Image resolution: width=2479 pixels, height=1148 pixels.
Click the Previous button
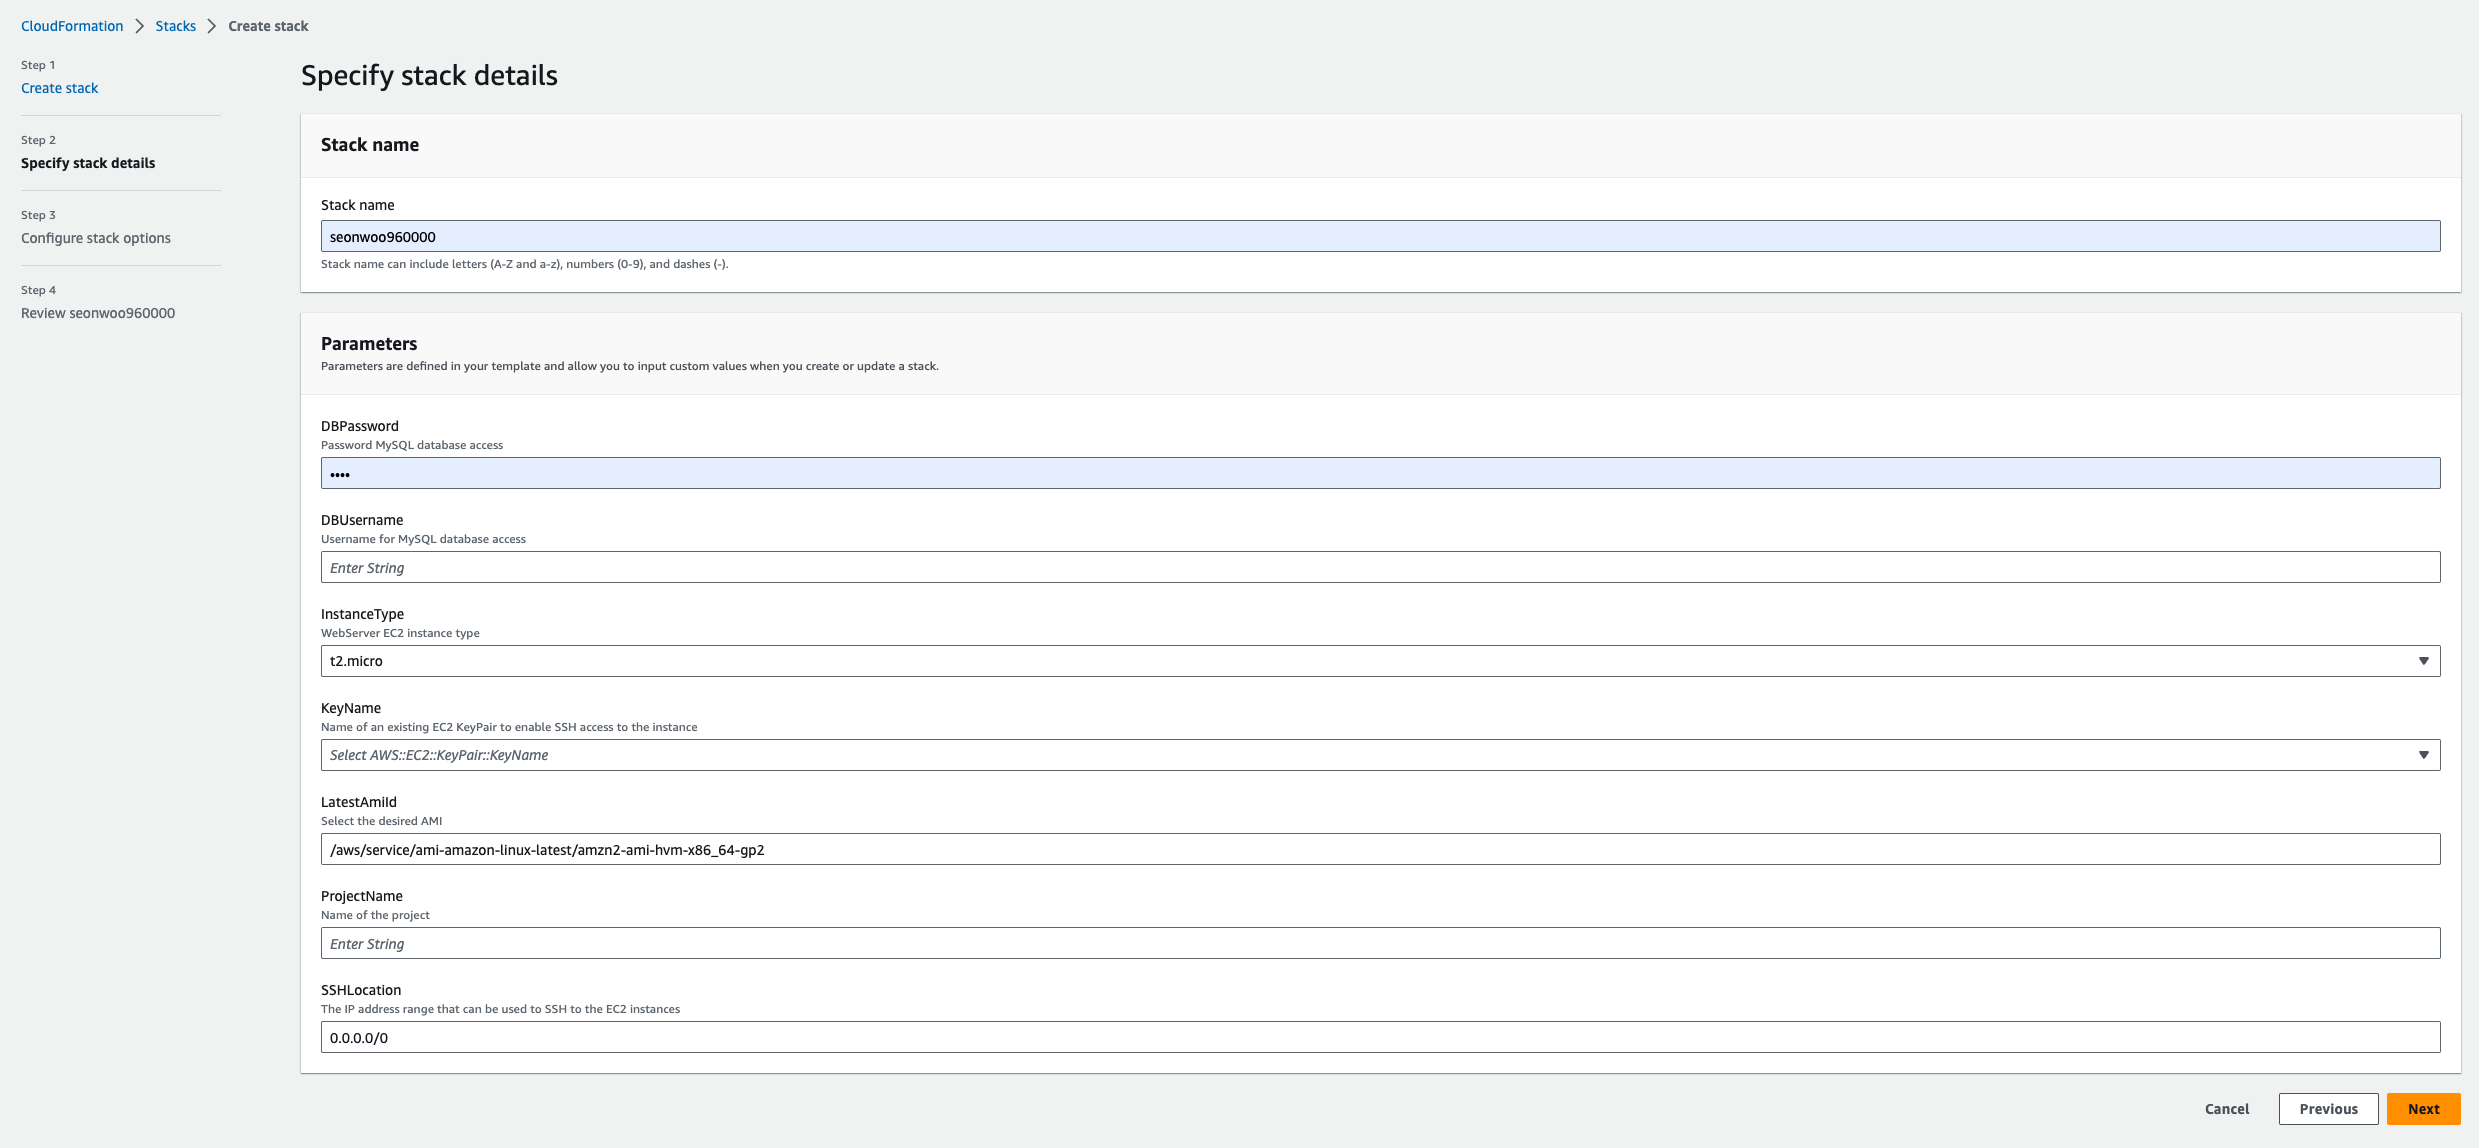(2328, 1109)
